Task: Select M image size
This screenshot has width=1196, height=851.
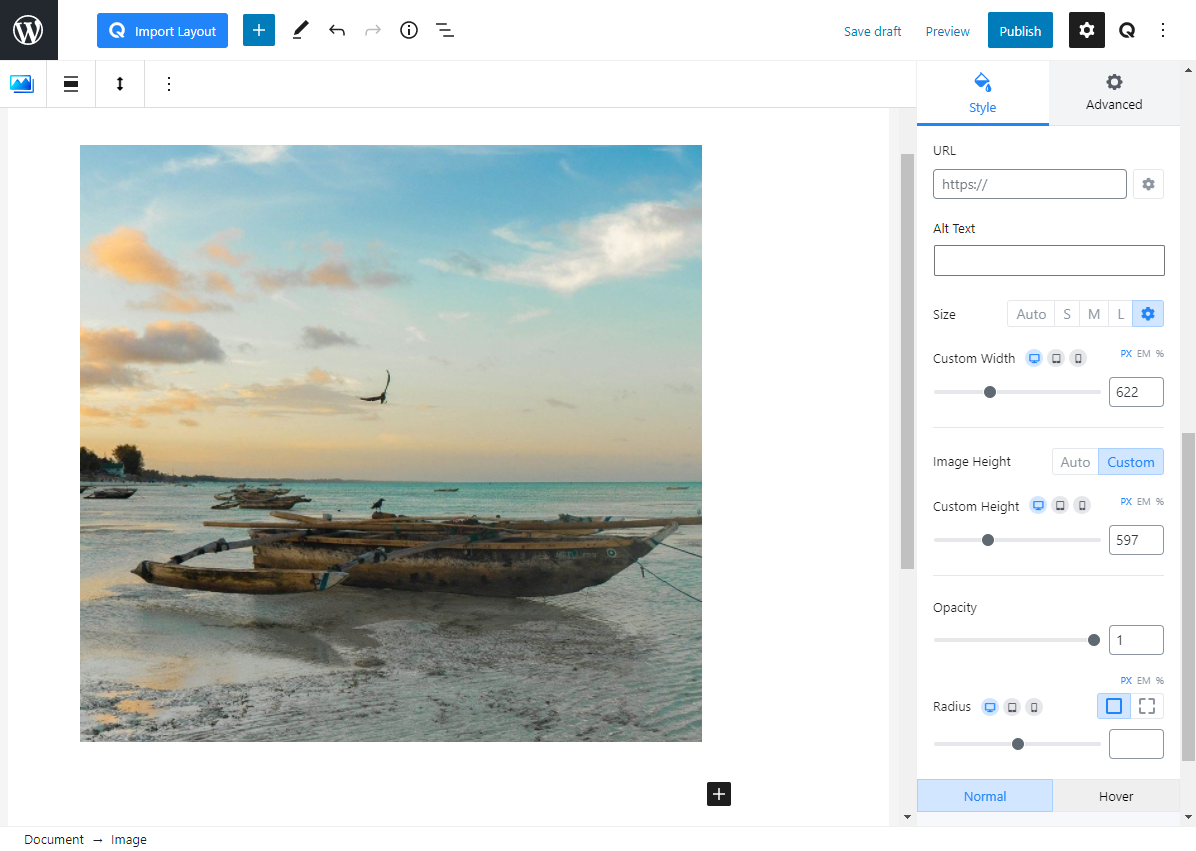Action: pos(1094,314)
